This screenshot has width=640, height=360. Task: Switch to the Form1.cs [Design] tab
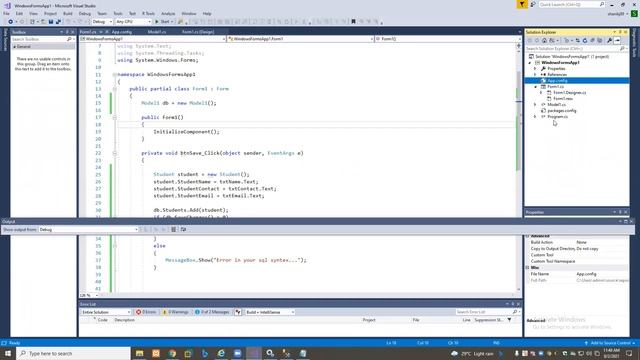[x=198, y=32]
